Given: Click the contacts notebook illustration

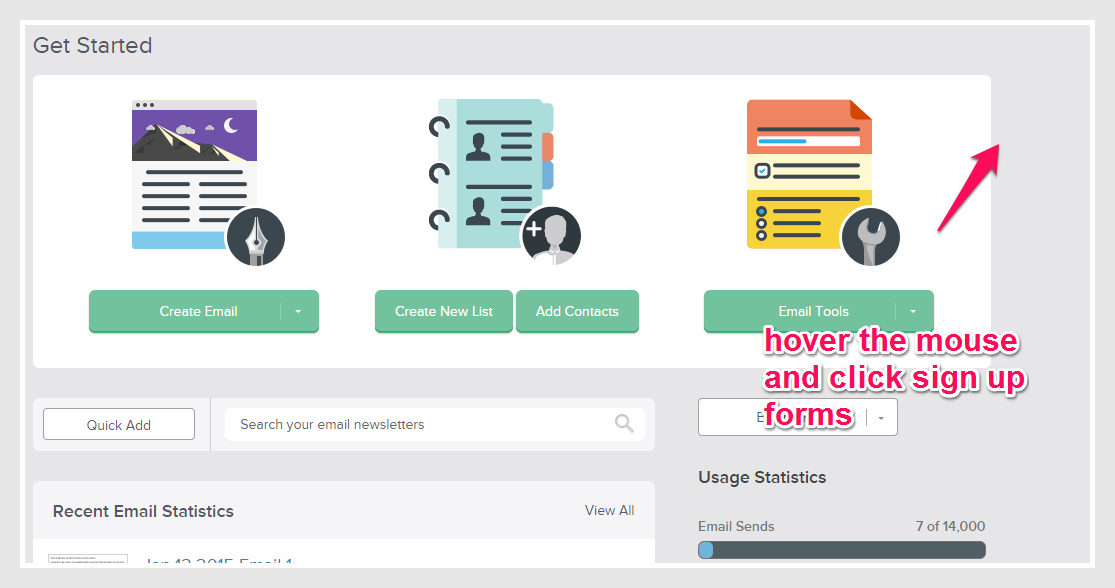Looking at the screenshot, I should pos(488,172).
